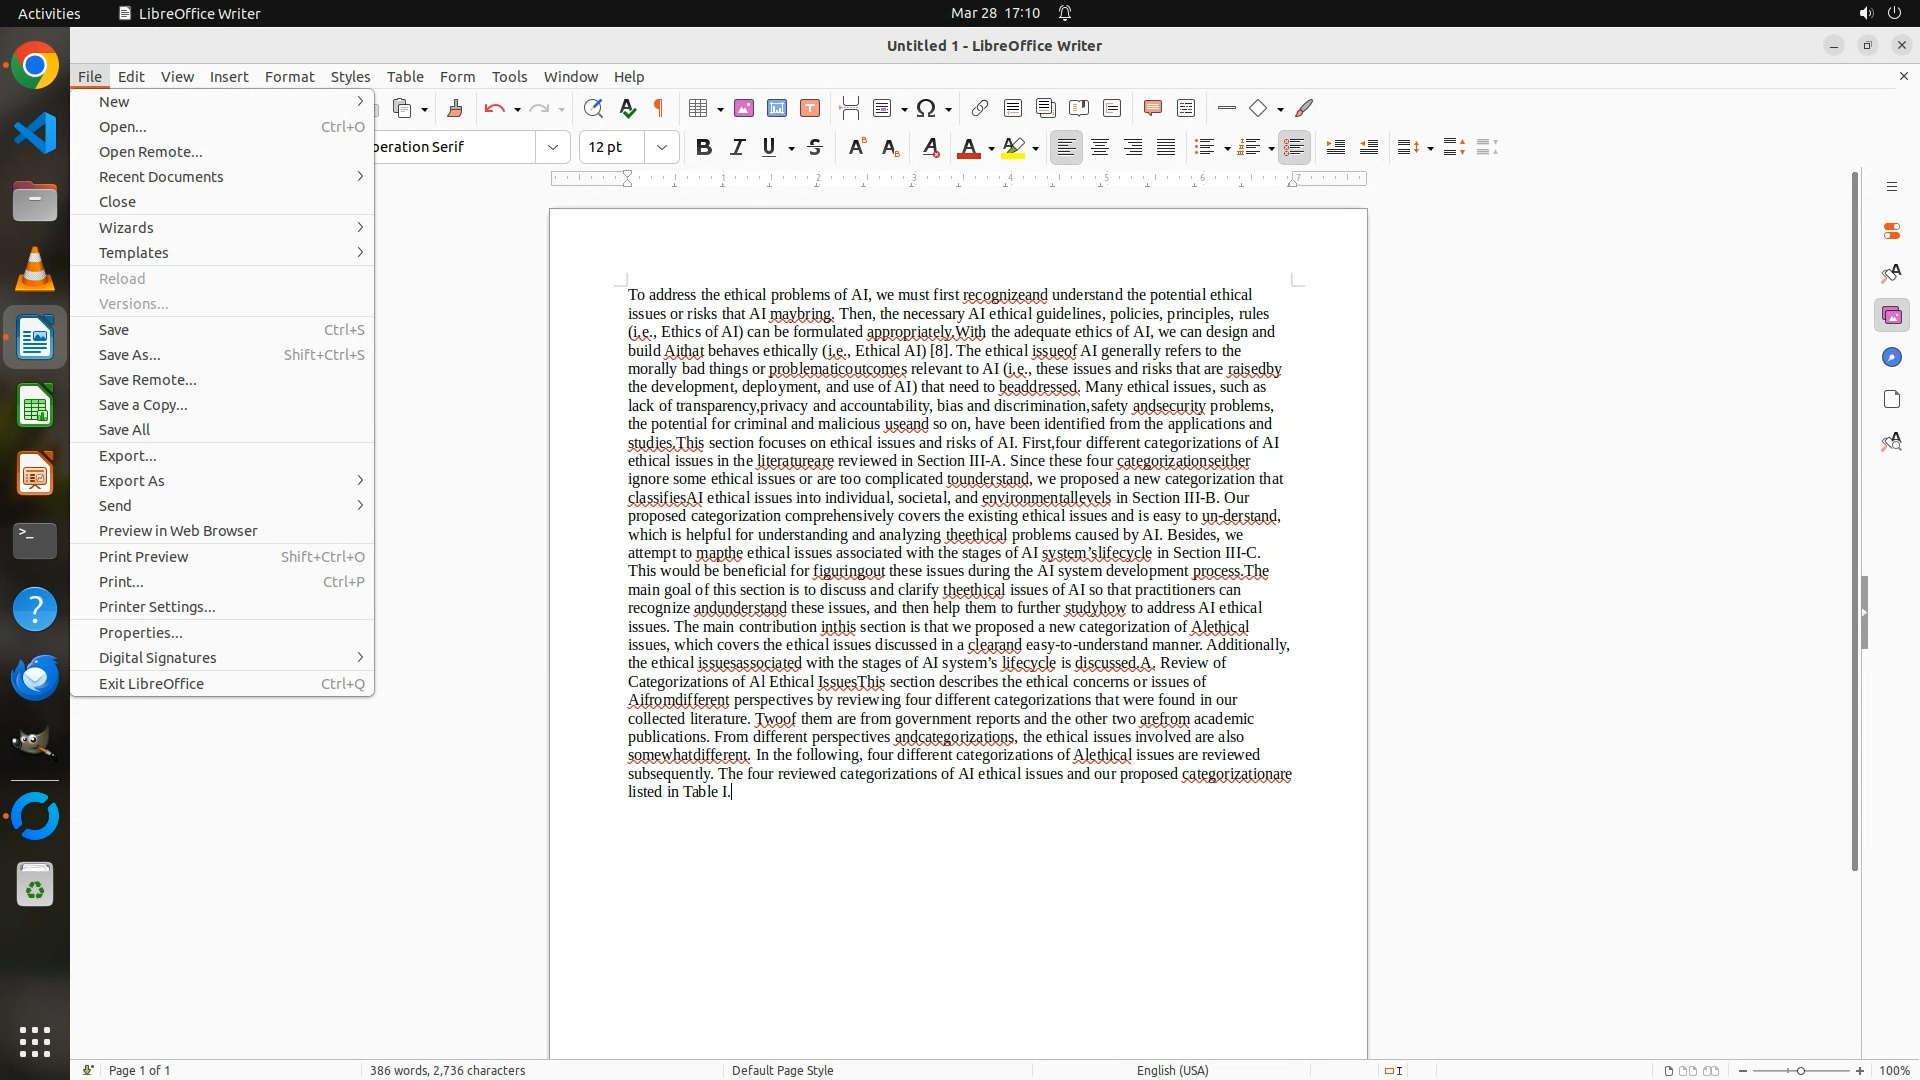Click the Properties menu entry

[140, 633]
